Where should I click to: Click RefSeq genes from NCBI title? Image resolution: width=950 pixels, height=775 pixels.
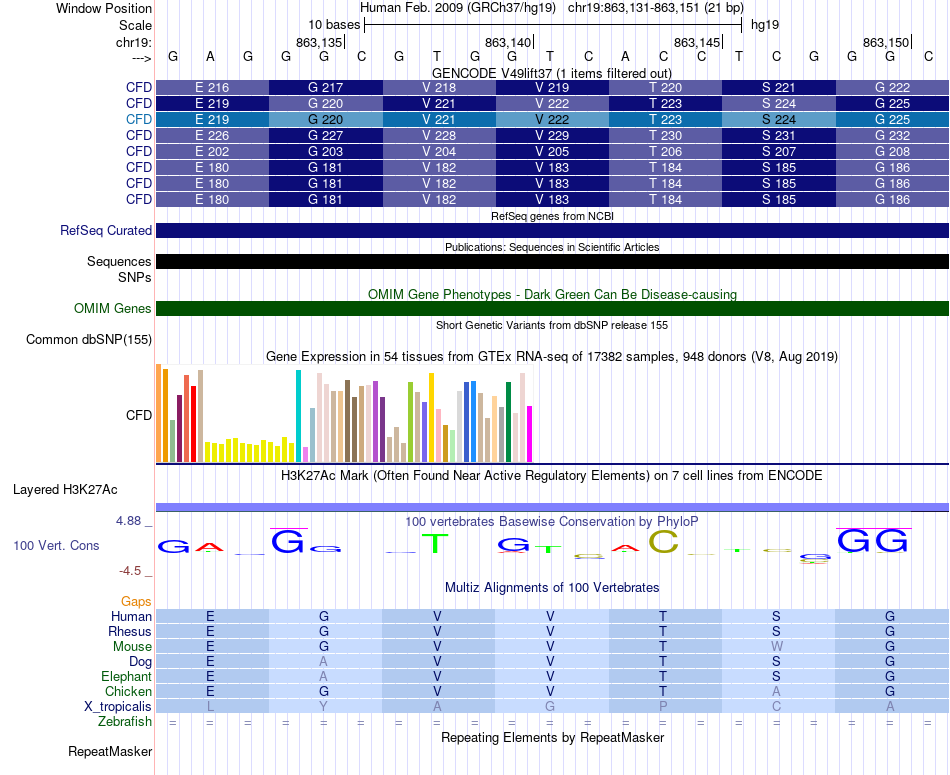(x=552, y=216)
